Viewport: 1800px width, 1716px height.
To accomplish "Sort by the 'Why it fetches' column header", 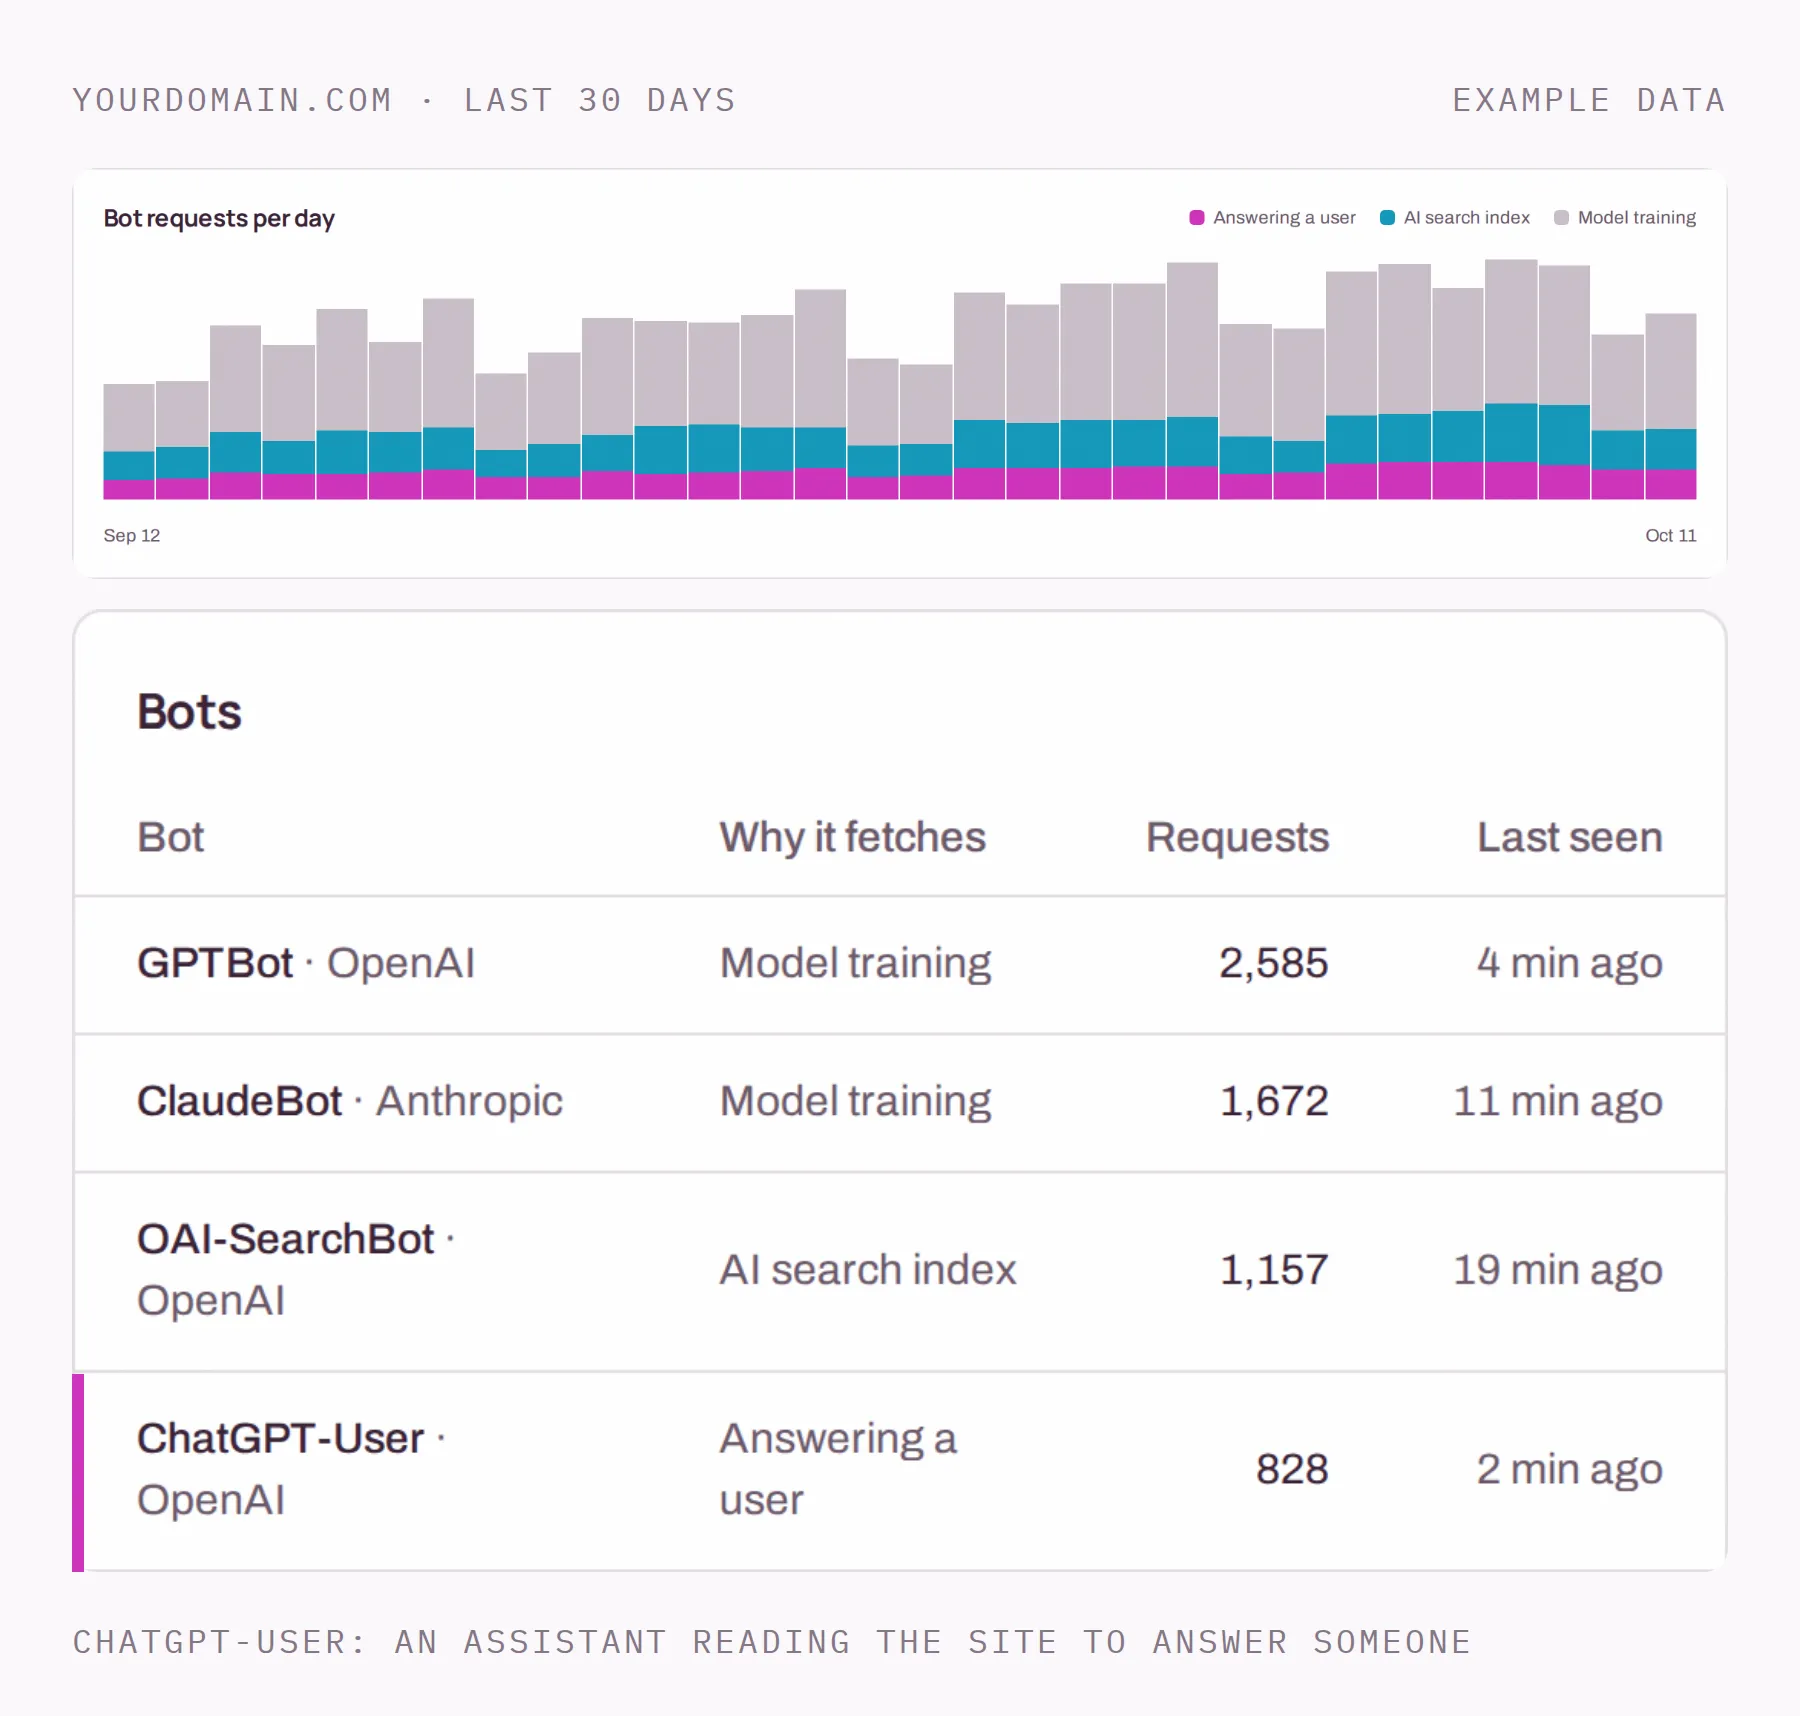I will click(852, 837).
